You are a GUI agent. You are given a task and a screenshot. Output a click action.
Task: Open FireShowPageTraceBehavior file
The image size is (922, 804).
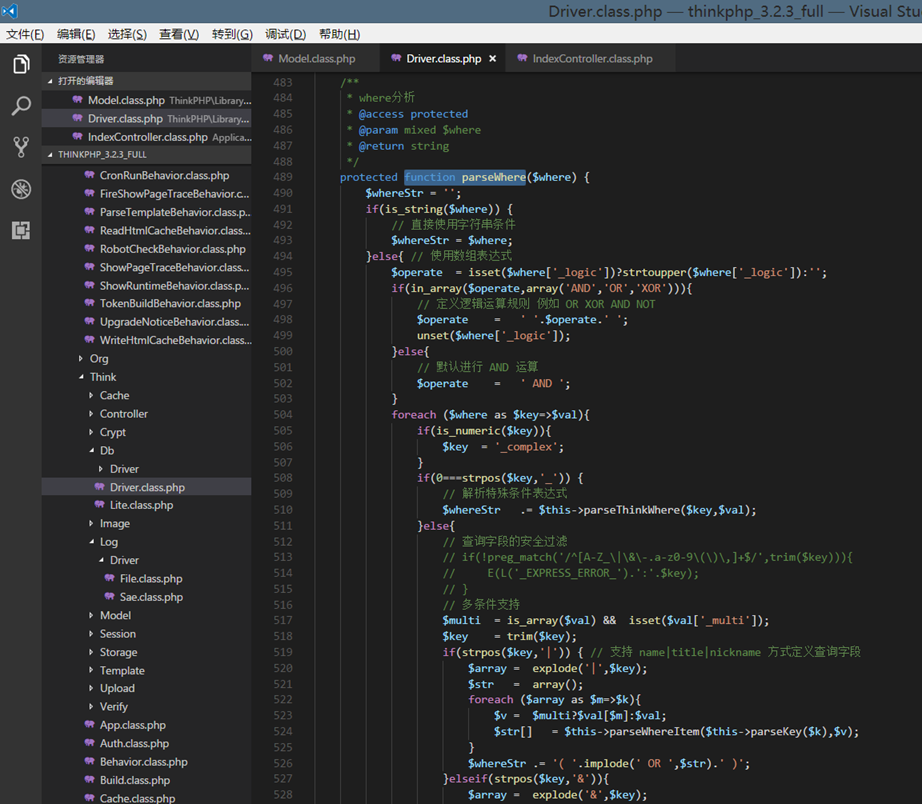point(146,194)
